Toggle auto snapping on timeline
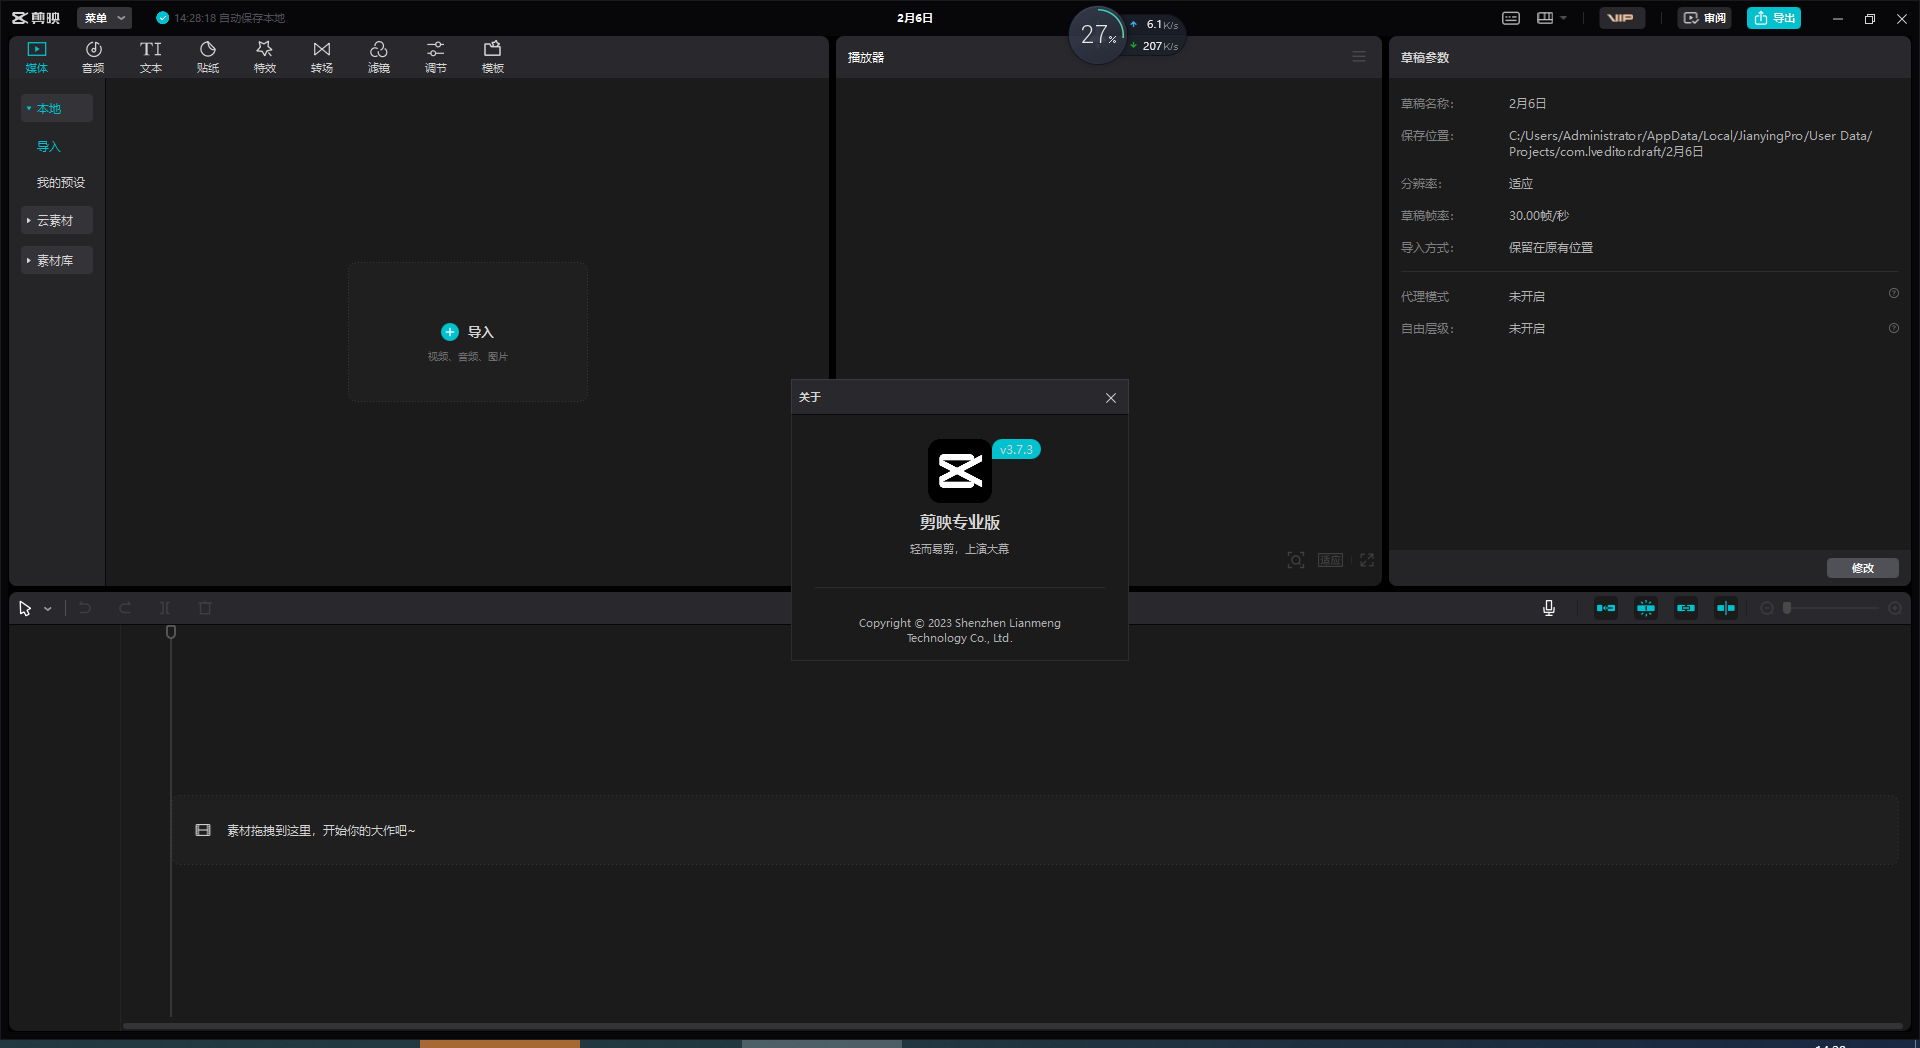This screenshot has height=1048, width=1920. 1646,608
